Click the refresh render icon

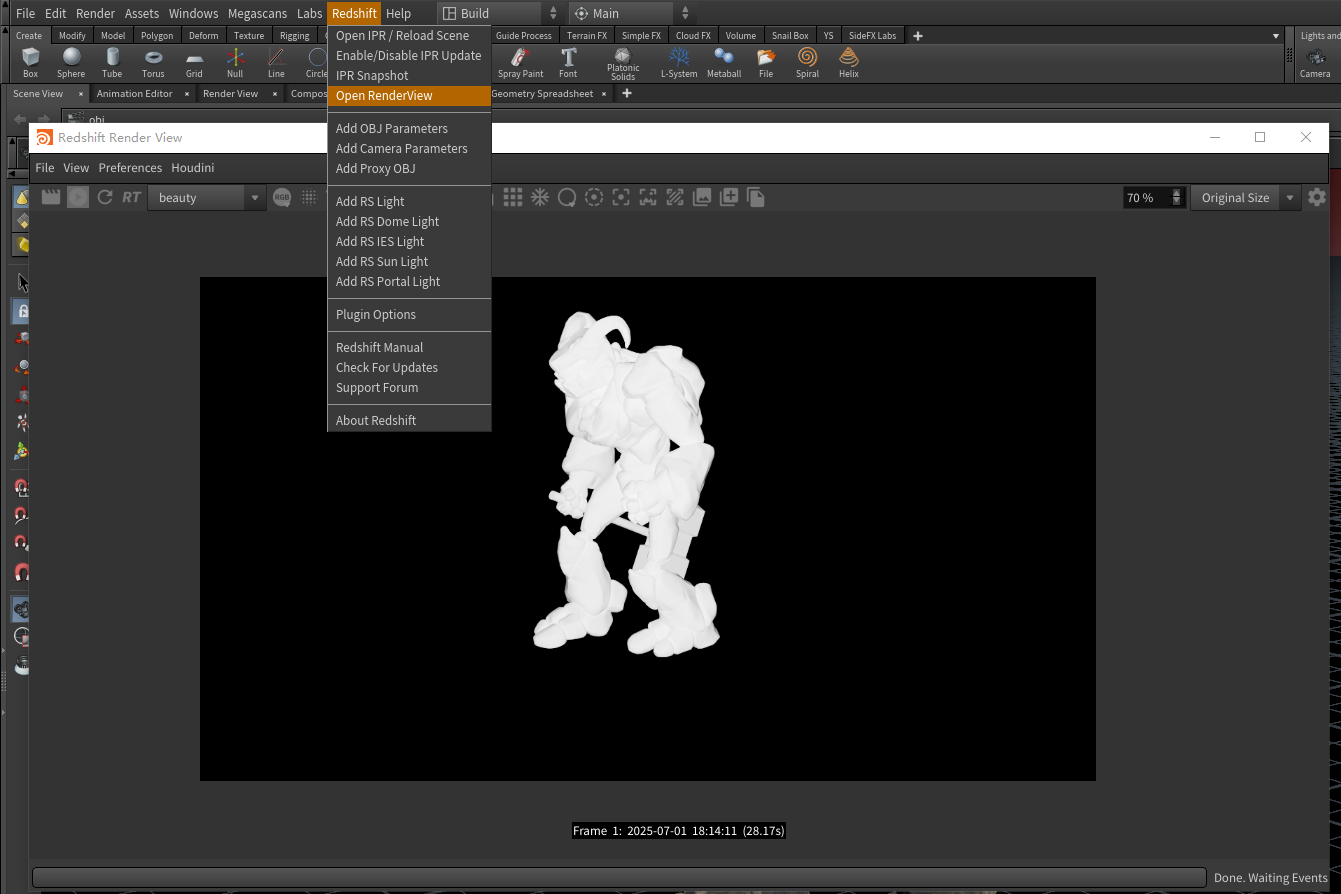pyautogui.click(x=105, y=198)
